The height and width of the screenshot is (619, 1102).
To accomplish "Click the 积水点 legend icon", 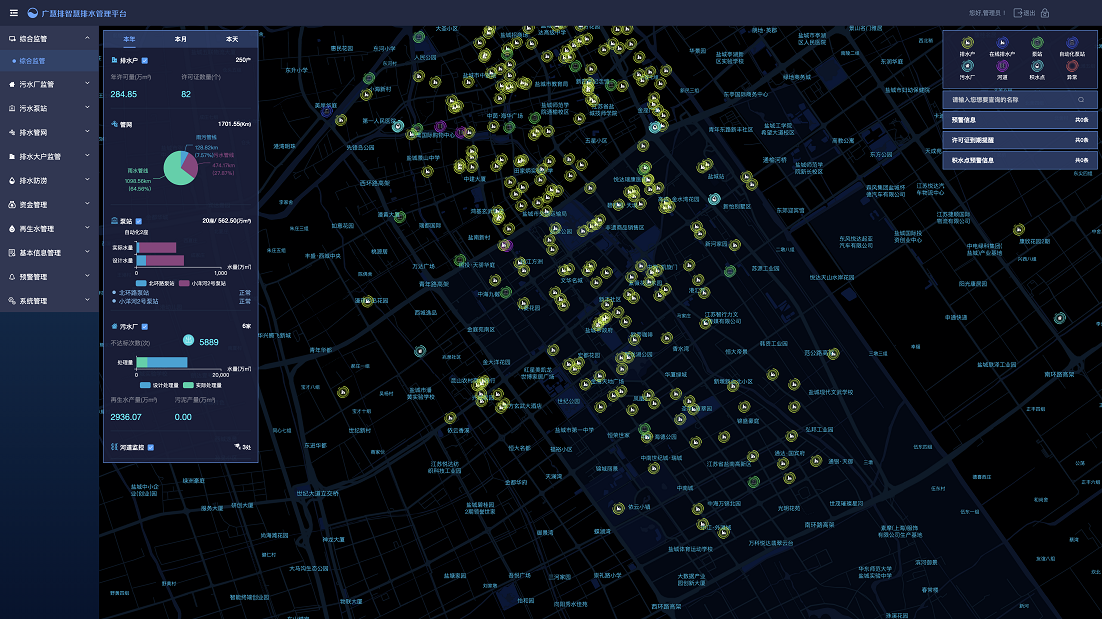I will pos(1037,66).
